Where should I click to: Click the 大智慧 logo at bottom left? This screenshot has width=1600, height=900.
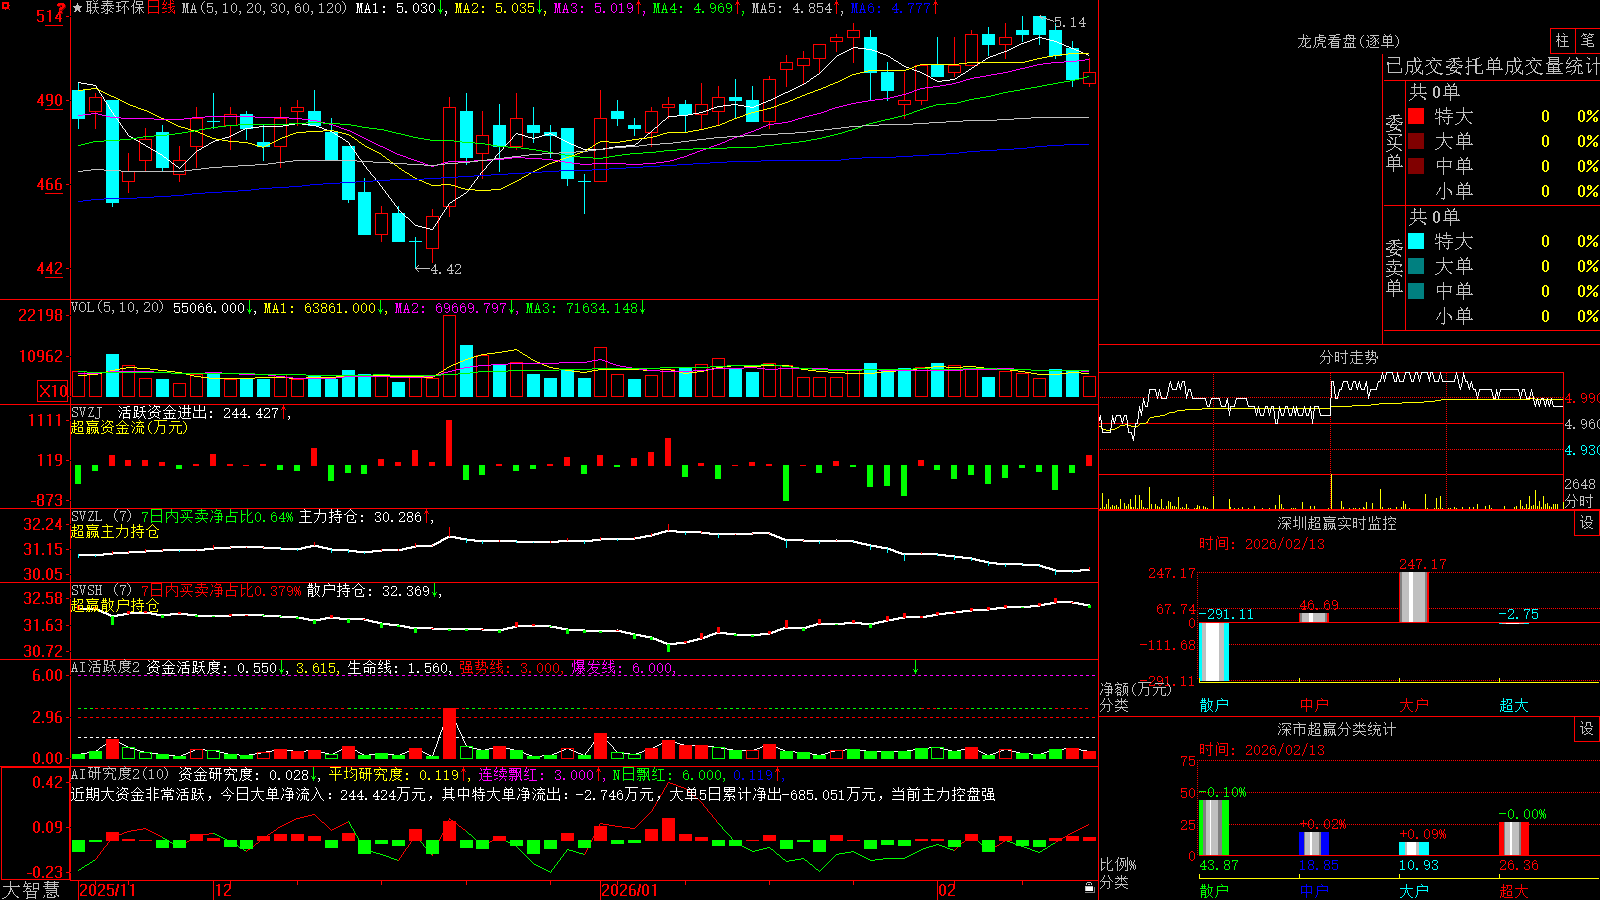[x=31, y=890]
